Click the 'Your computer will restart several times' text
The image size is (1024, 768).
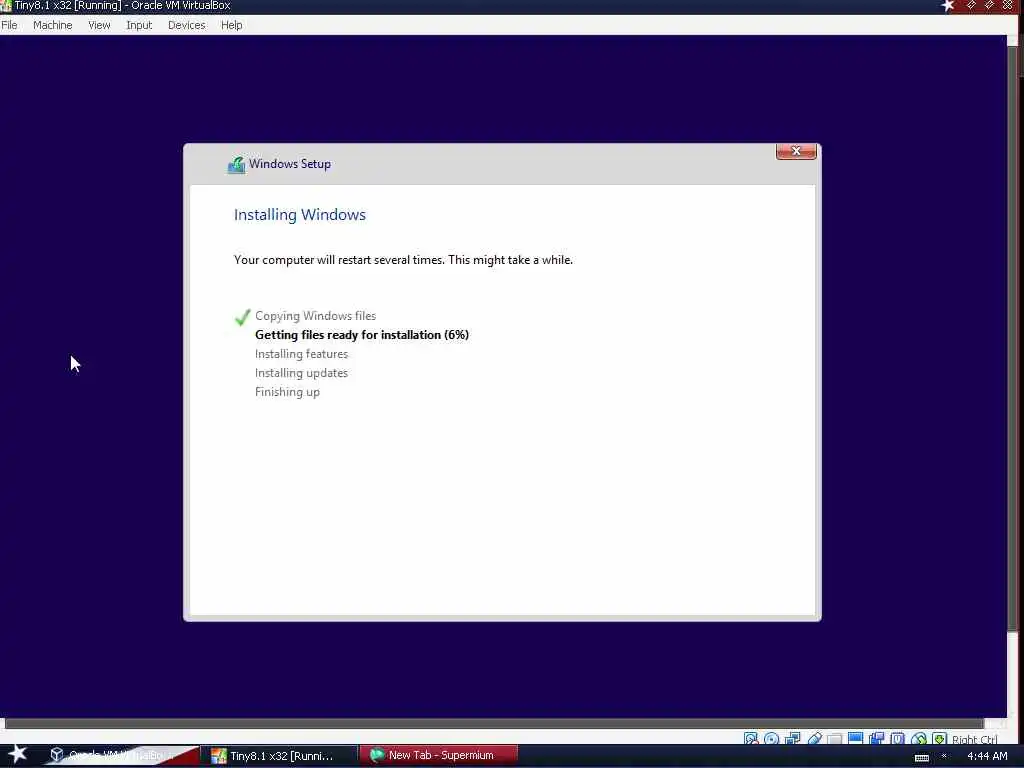403,260
